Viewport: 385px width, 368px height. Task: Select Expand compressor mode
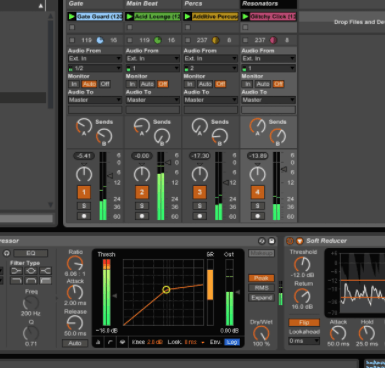[261, 297]
